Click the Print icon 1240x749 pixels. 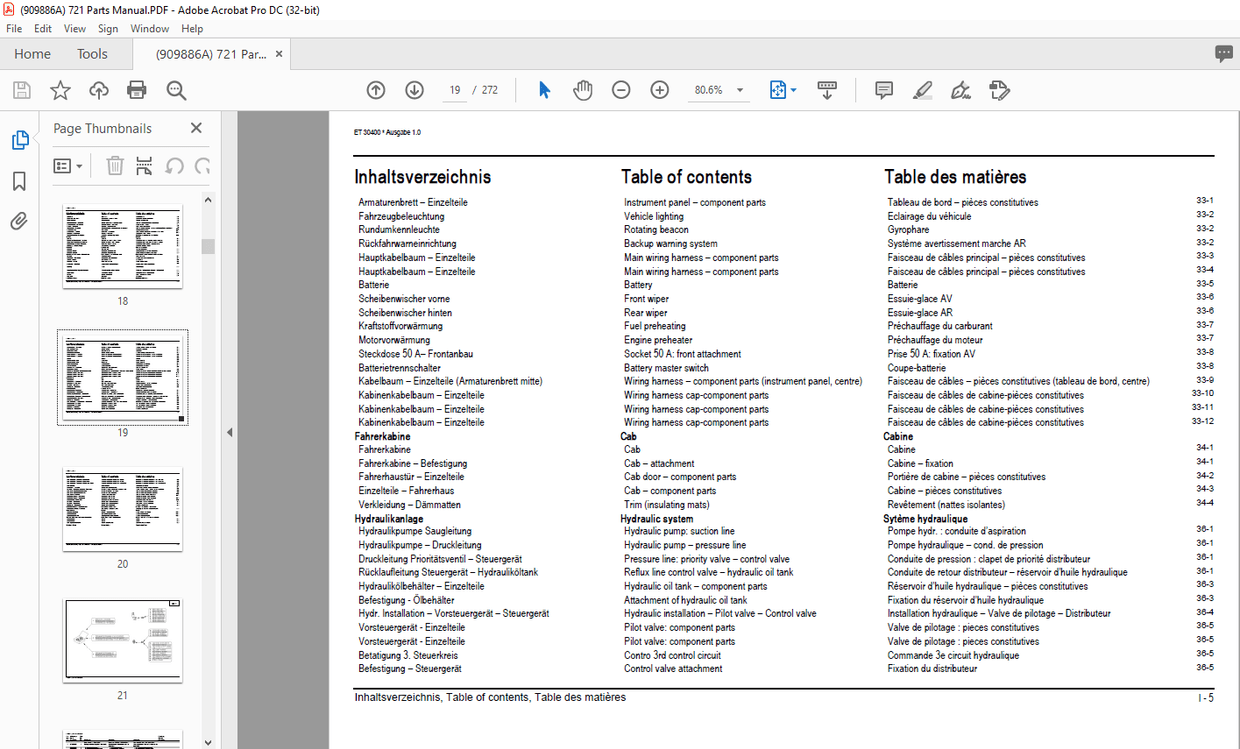point(137,90)
